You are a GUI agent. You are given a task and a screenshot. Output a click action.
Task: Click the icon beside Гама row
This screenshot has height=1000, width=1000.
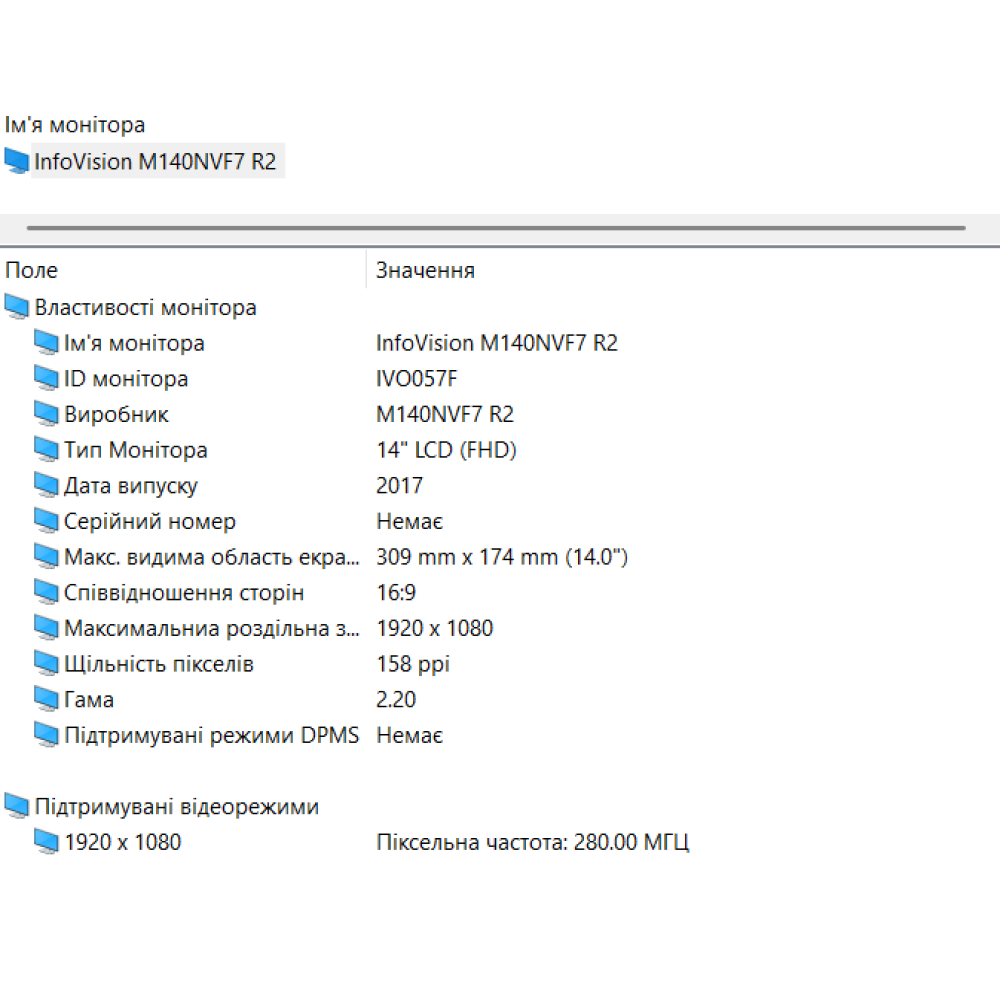pos(46,700)
